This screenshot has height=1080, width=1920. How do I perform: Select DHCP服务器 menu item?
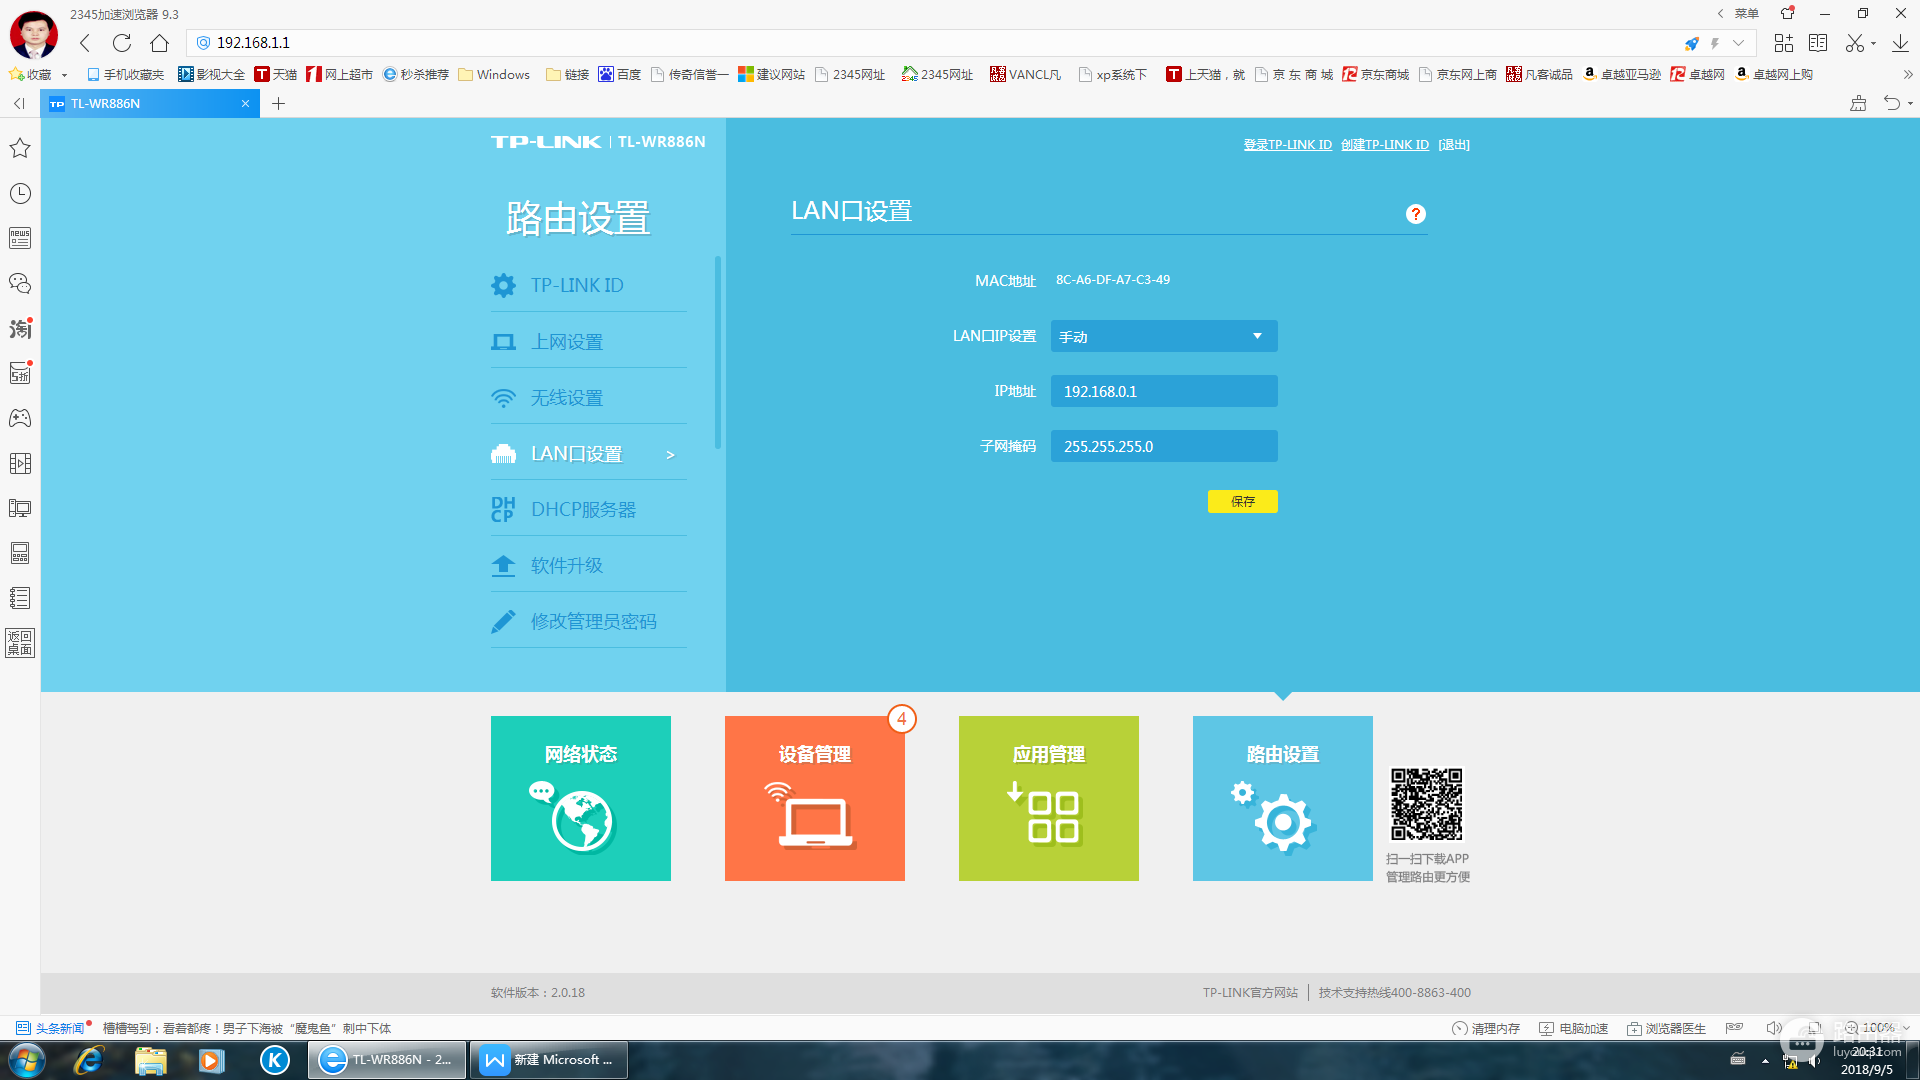coord(583,509)
